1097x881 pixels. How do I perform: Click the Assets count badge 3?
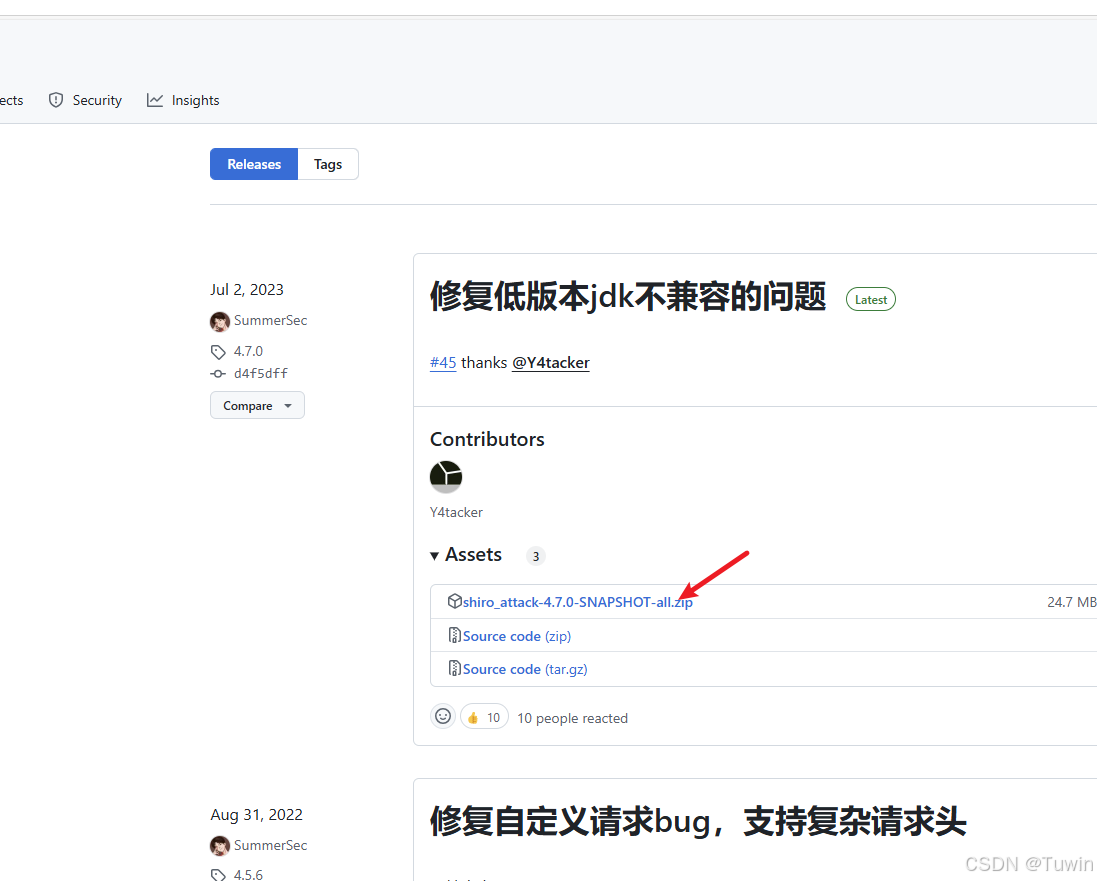[x=536, y=556]
